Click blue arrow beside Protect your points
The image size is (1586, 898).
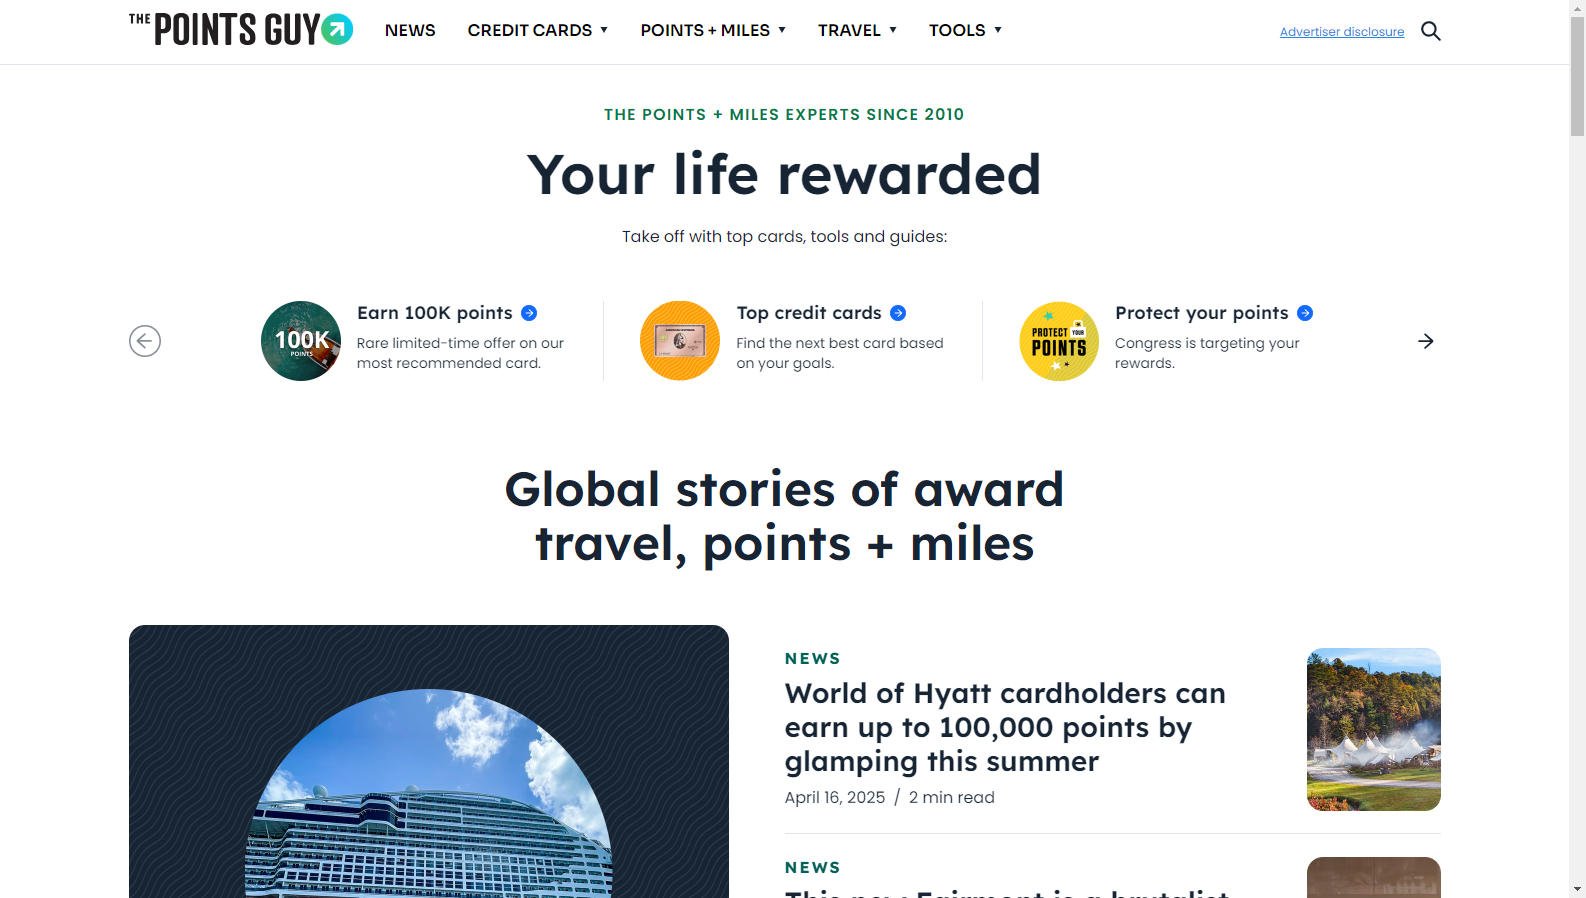(1305, 313)
